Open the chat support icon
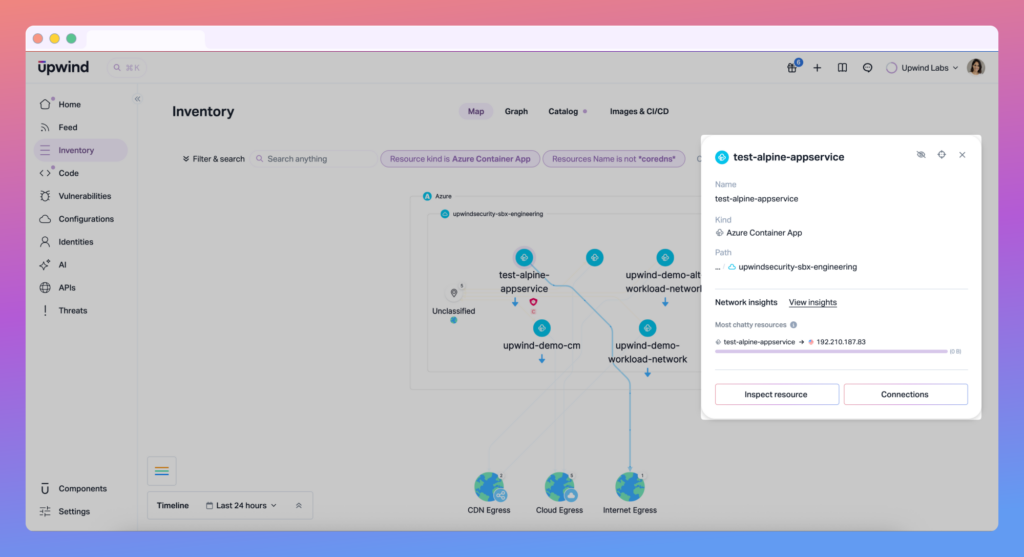 867,67
